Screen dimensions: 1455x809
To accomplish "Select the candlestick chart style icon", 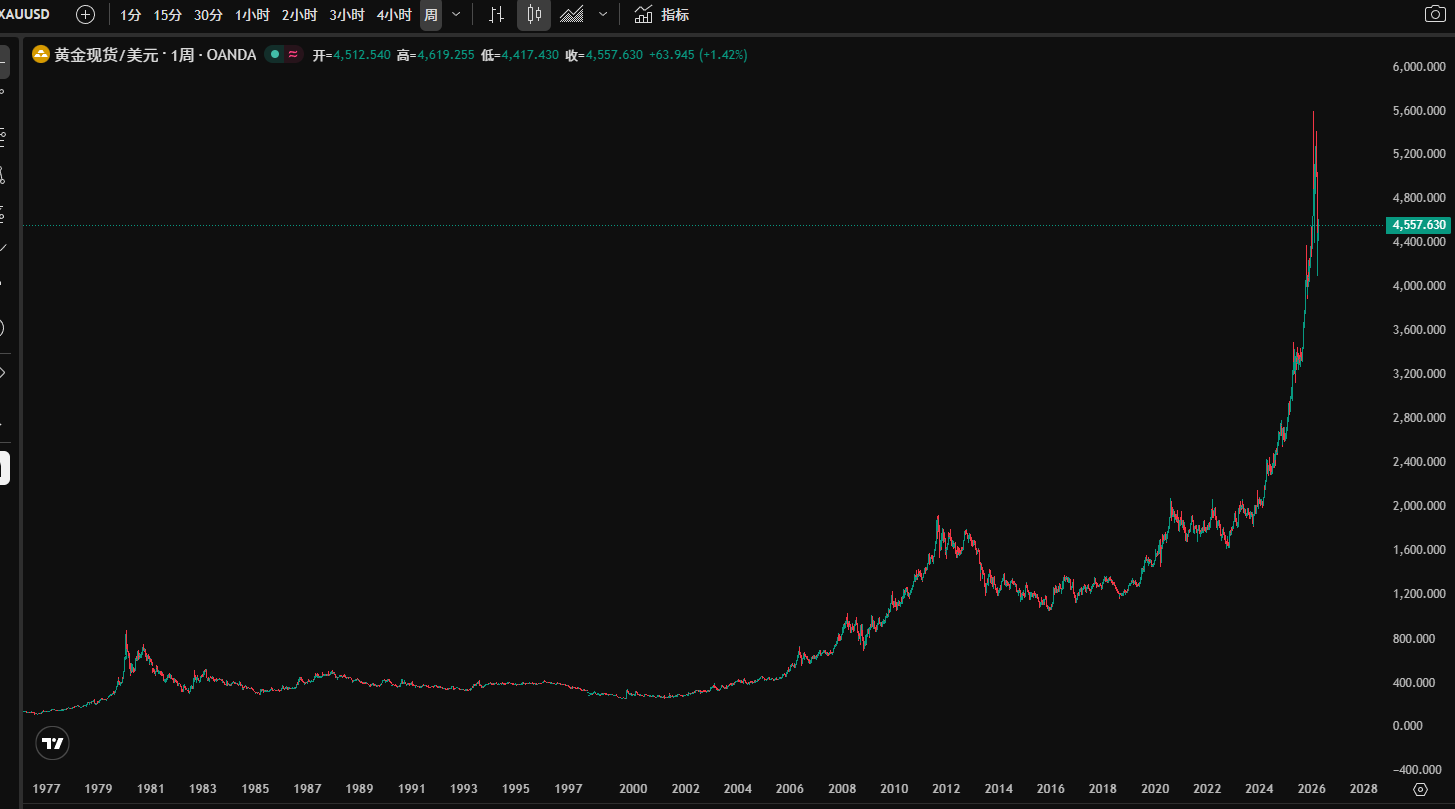I will pyautogui.click(x=534, y=15).
